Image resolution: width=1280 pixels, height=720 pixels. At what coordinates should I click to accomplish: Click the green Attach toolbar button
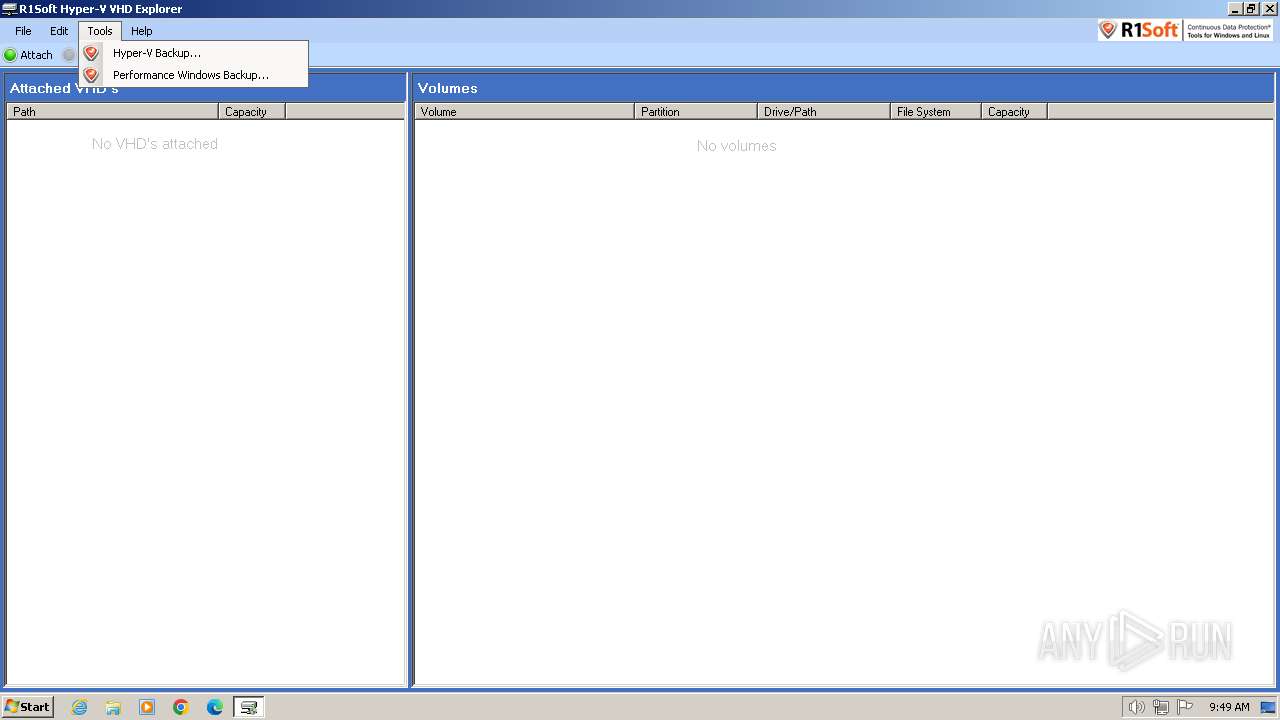(28, 55)
